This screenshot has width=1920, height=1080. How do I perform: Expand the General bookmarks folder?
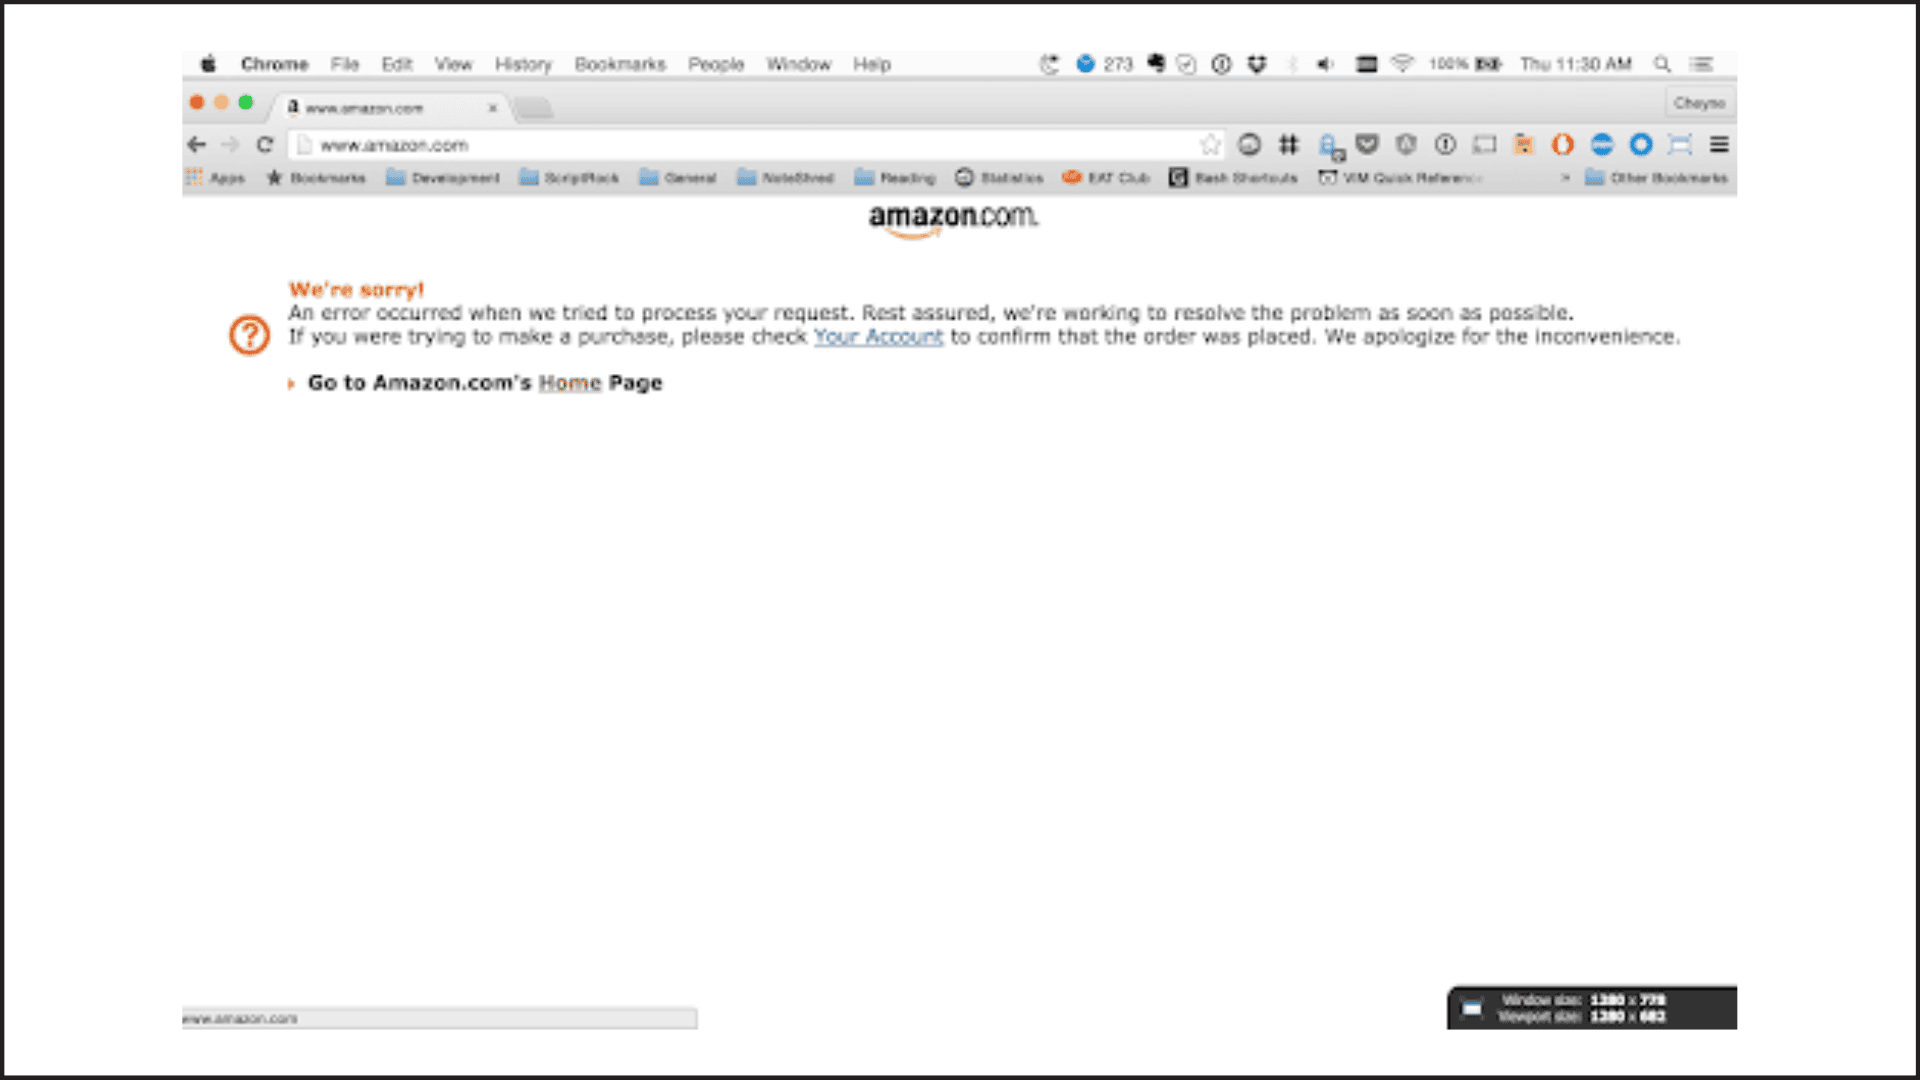tap(678, 178)
